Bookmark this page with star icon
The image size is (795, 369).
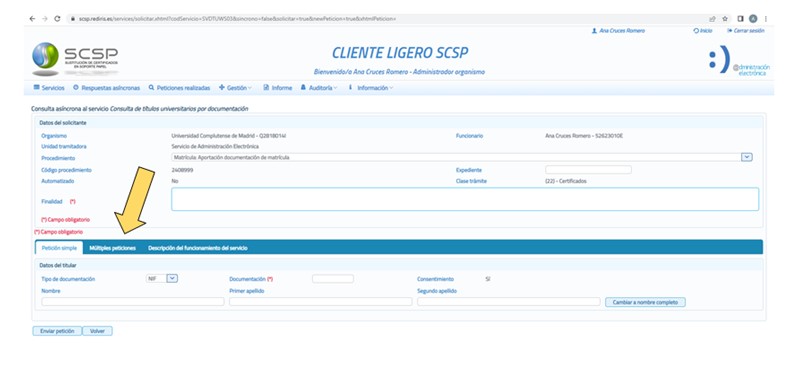tap(725, 19)
